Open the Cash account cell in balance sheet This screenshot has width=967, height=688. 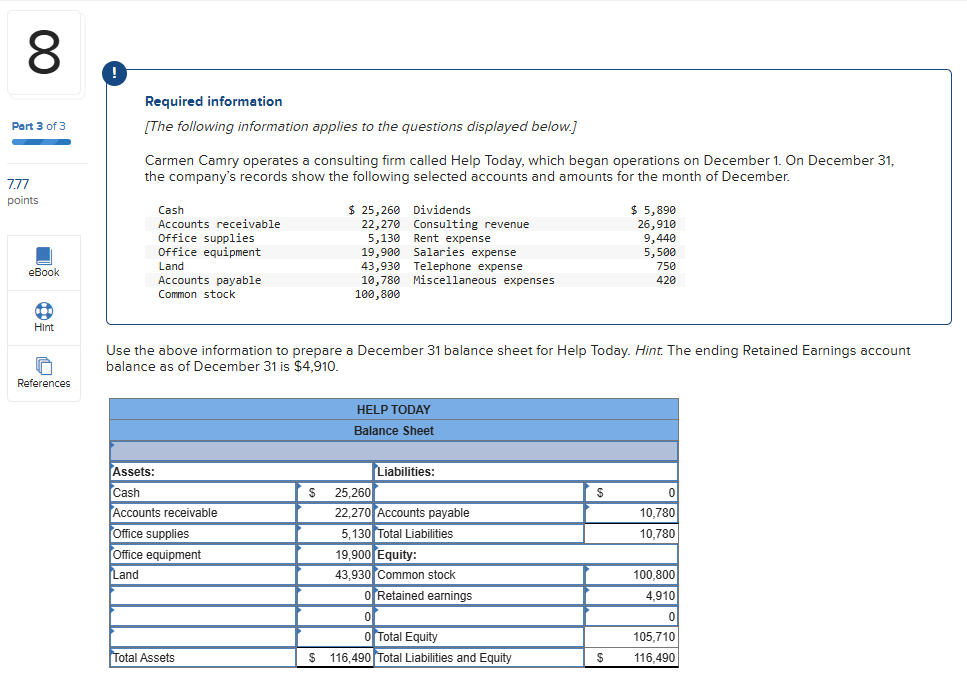(x=204, y=493)
